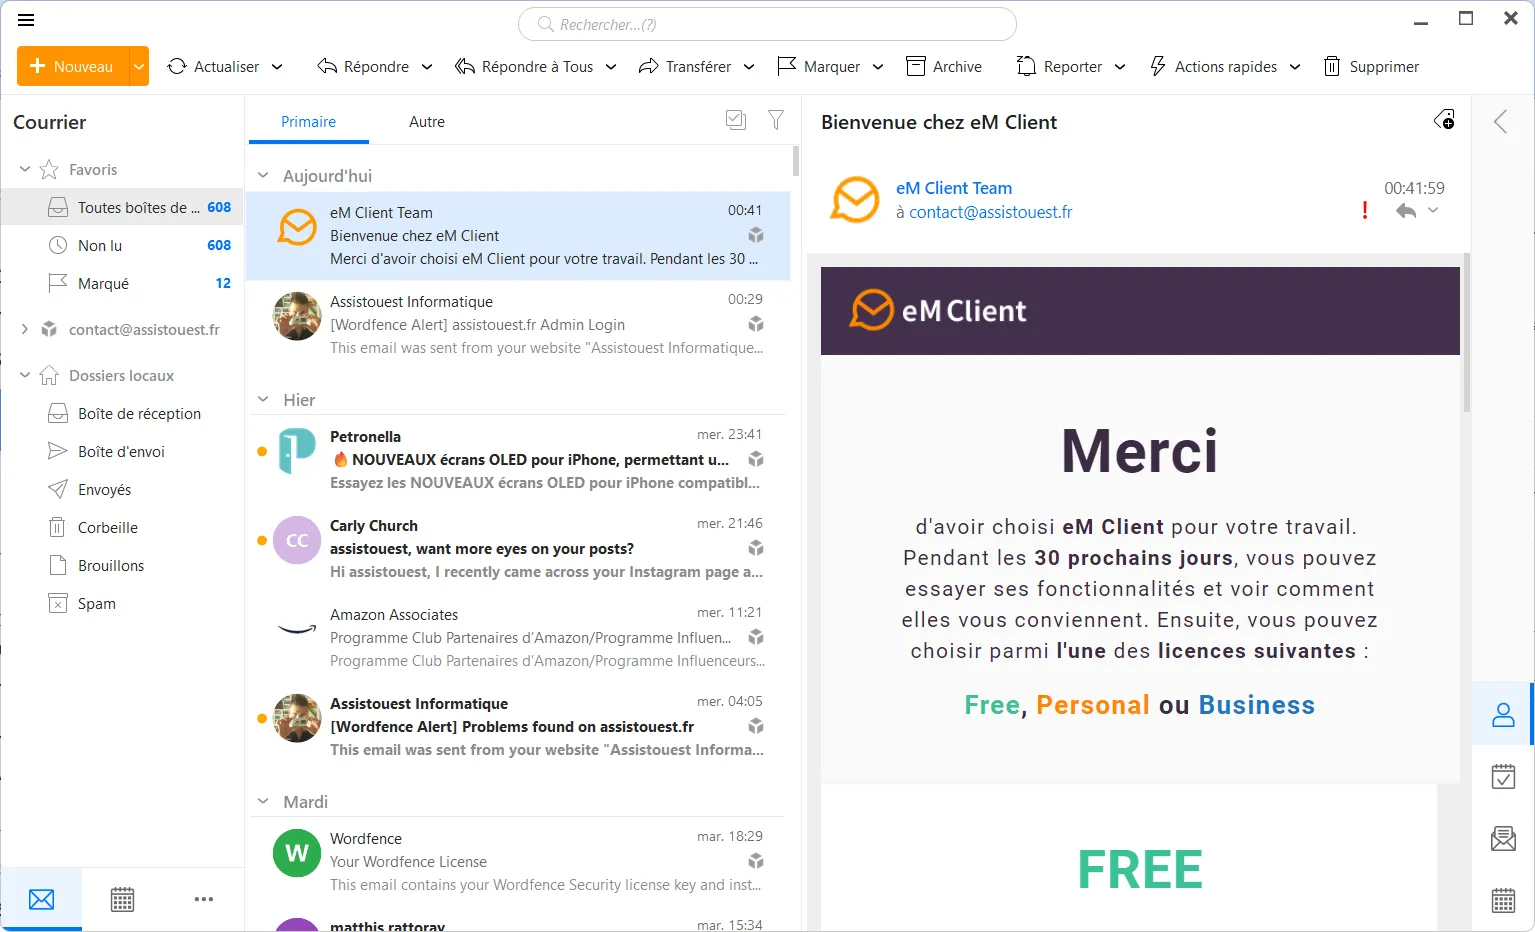
Task: Collapse the Aujourd'hui message group
Action: click(x=263, y=176)
